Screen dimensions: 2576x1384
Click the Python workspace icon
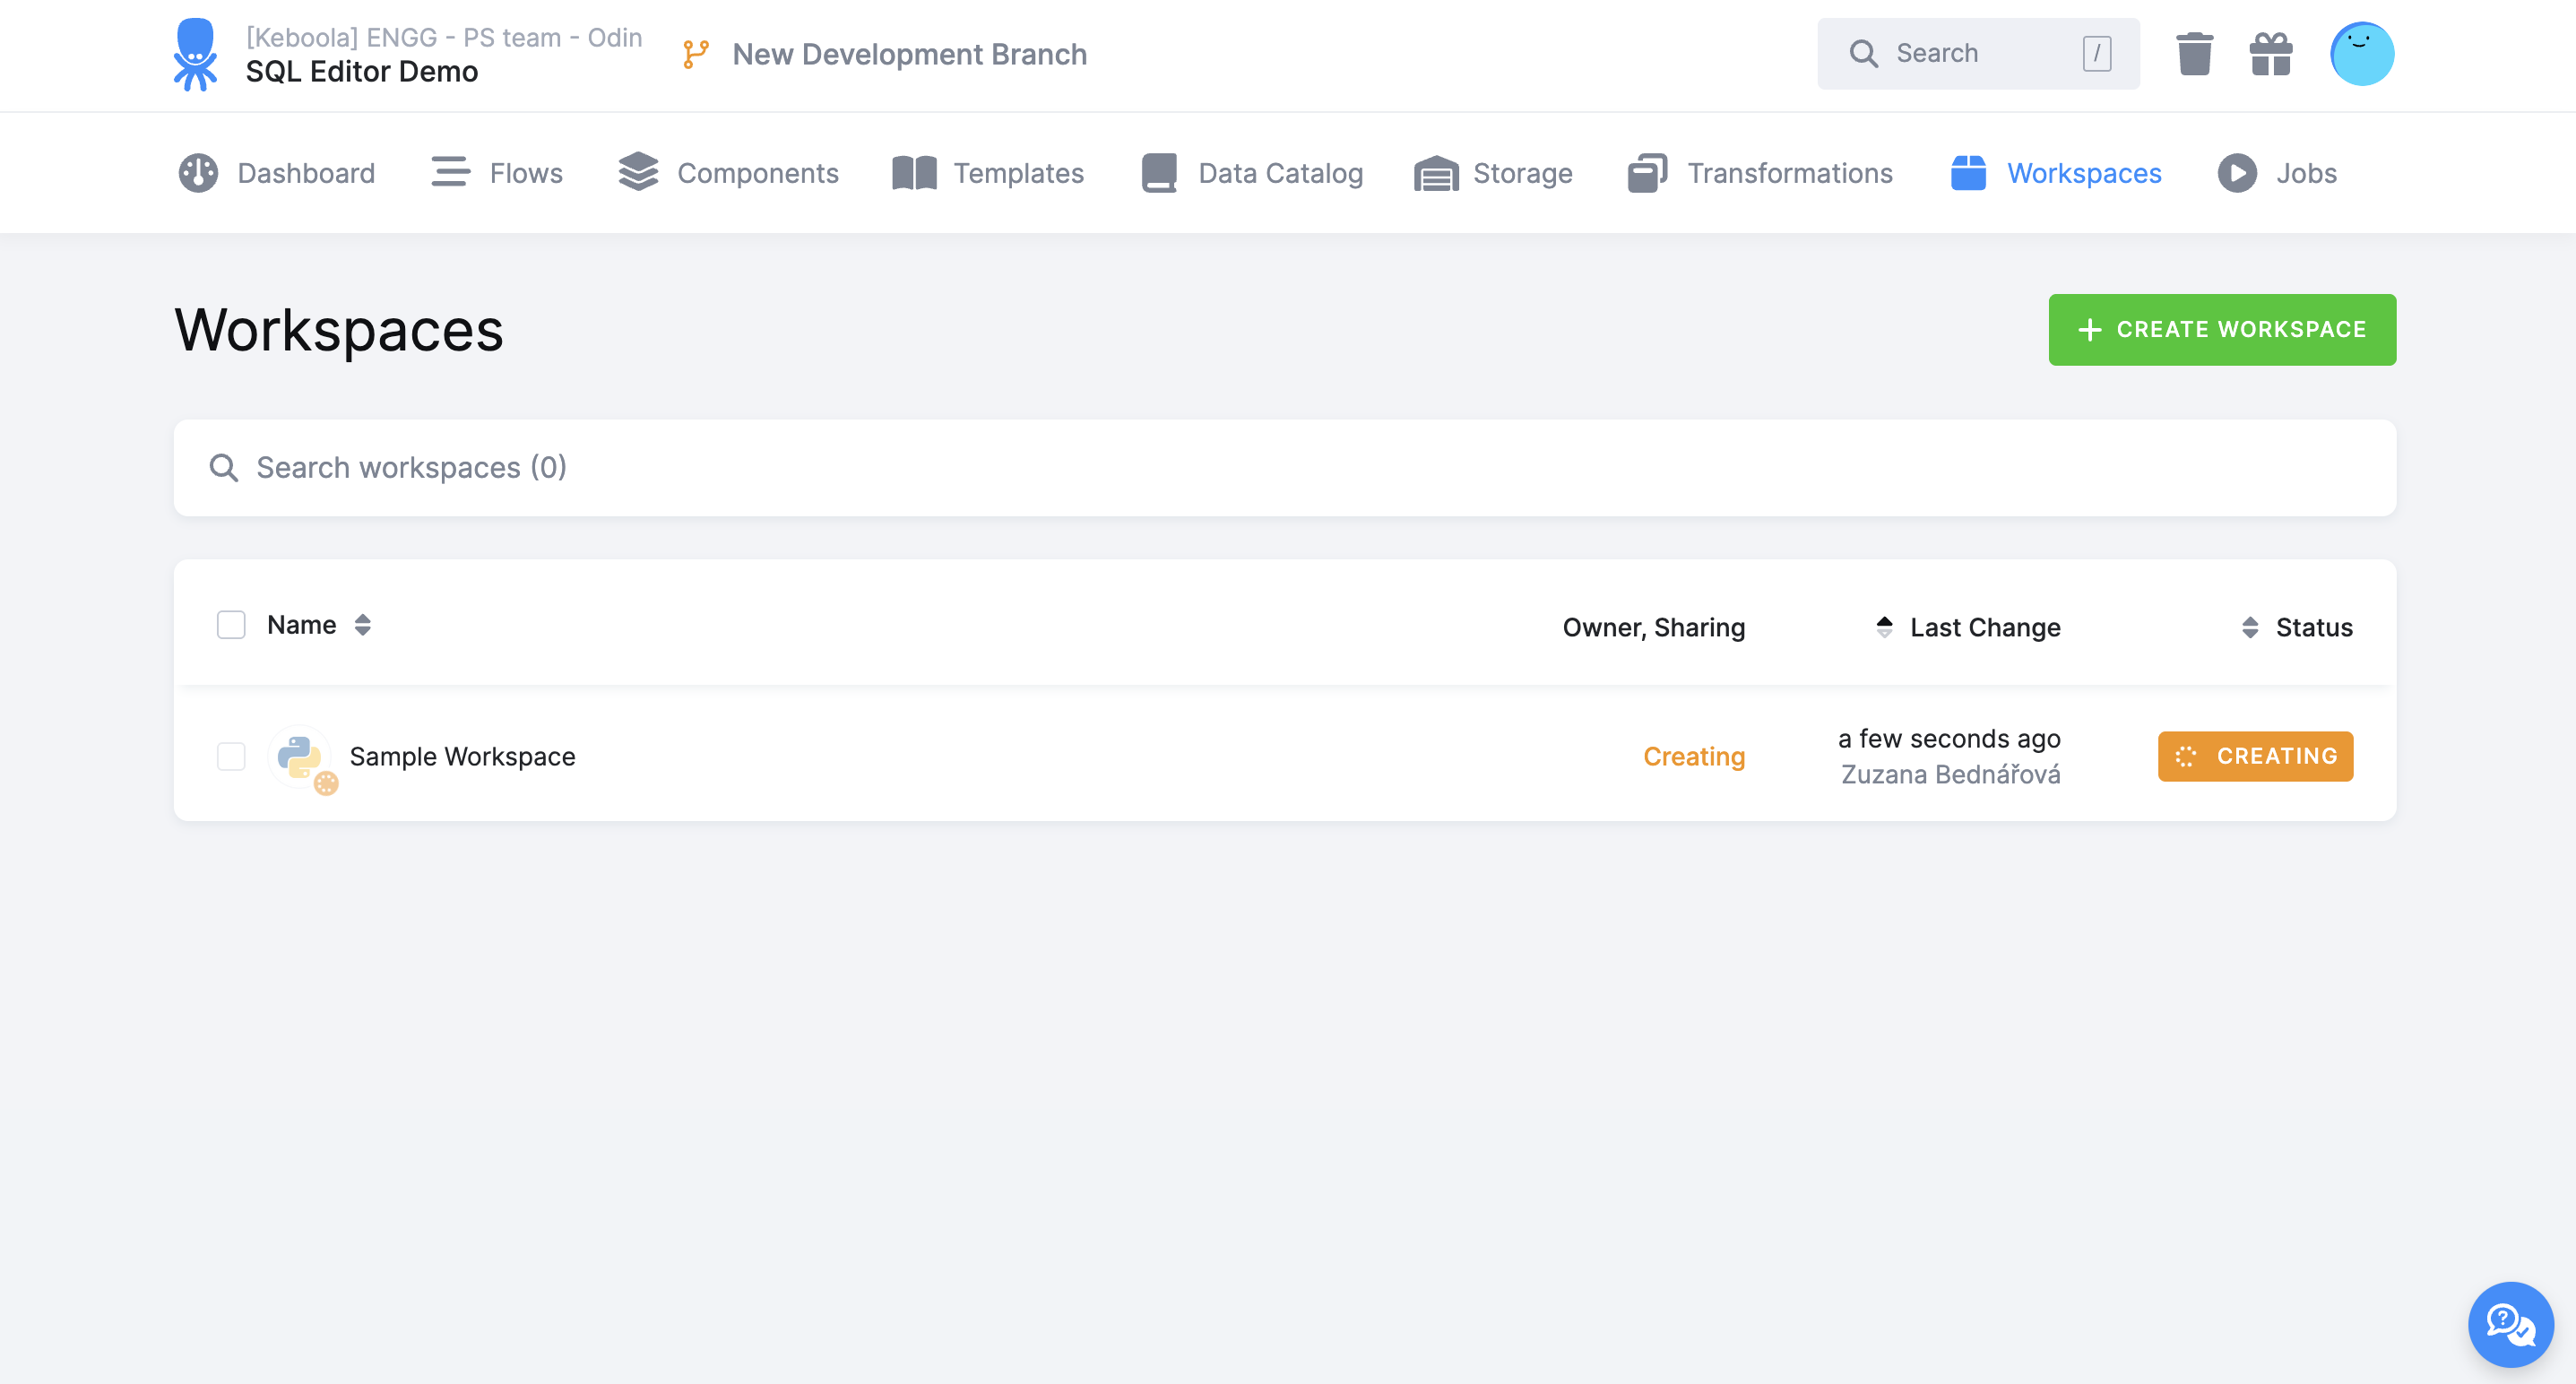pos(299,757)
